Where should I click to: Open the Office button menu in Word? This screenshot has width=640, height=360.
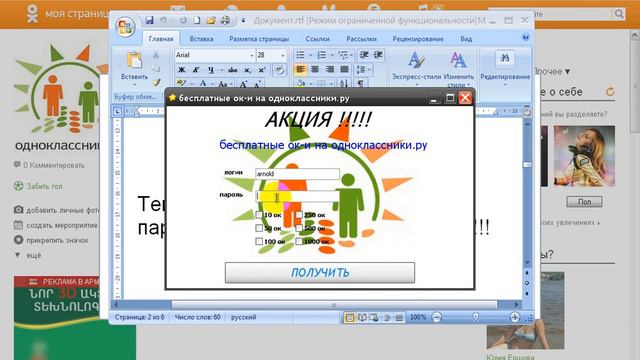(125, 27)
